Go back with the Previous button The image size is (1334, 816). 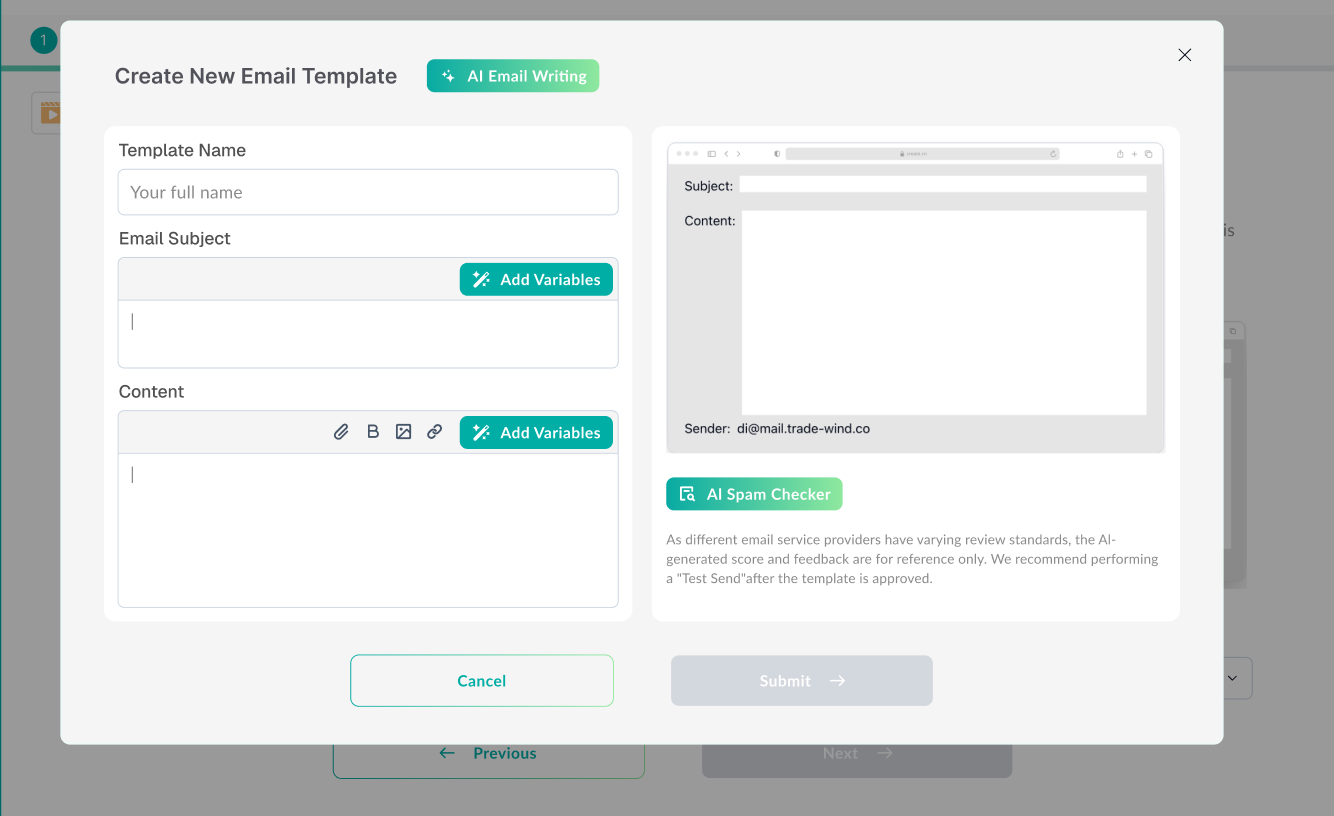[489, 753]
